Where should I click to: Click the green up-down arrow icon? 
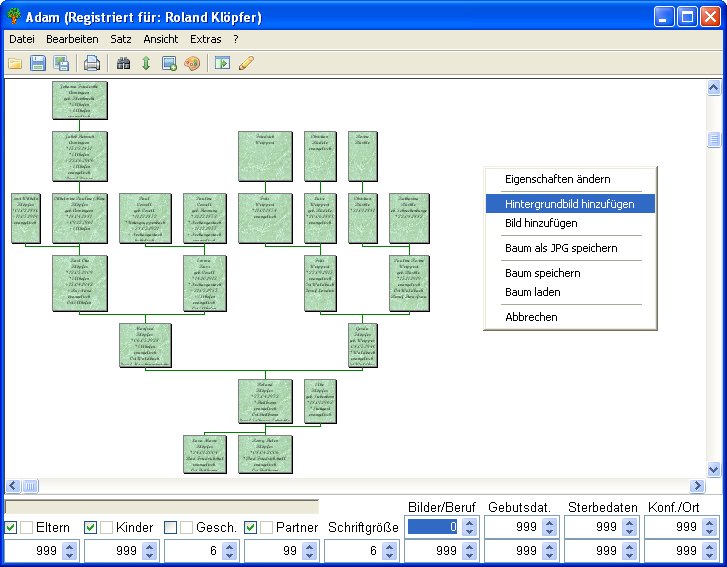(146, 63)
